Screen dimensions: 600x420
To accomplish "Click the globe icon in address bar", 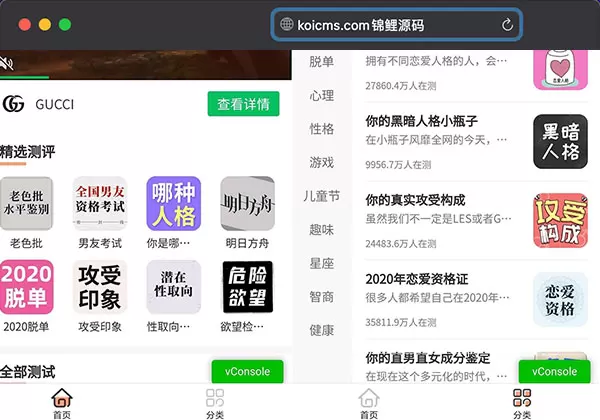I will click(x=286, y=24).
